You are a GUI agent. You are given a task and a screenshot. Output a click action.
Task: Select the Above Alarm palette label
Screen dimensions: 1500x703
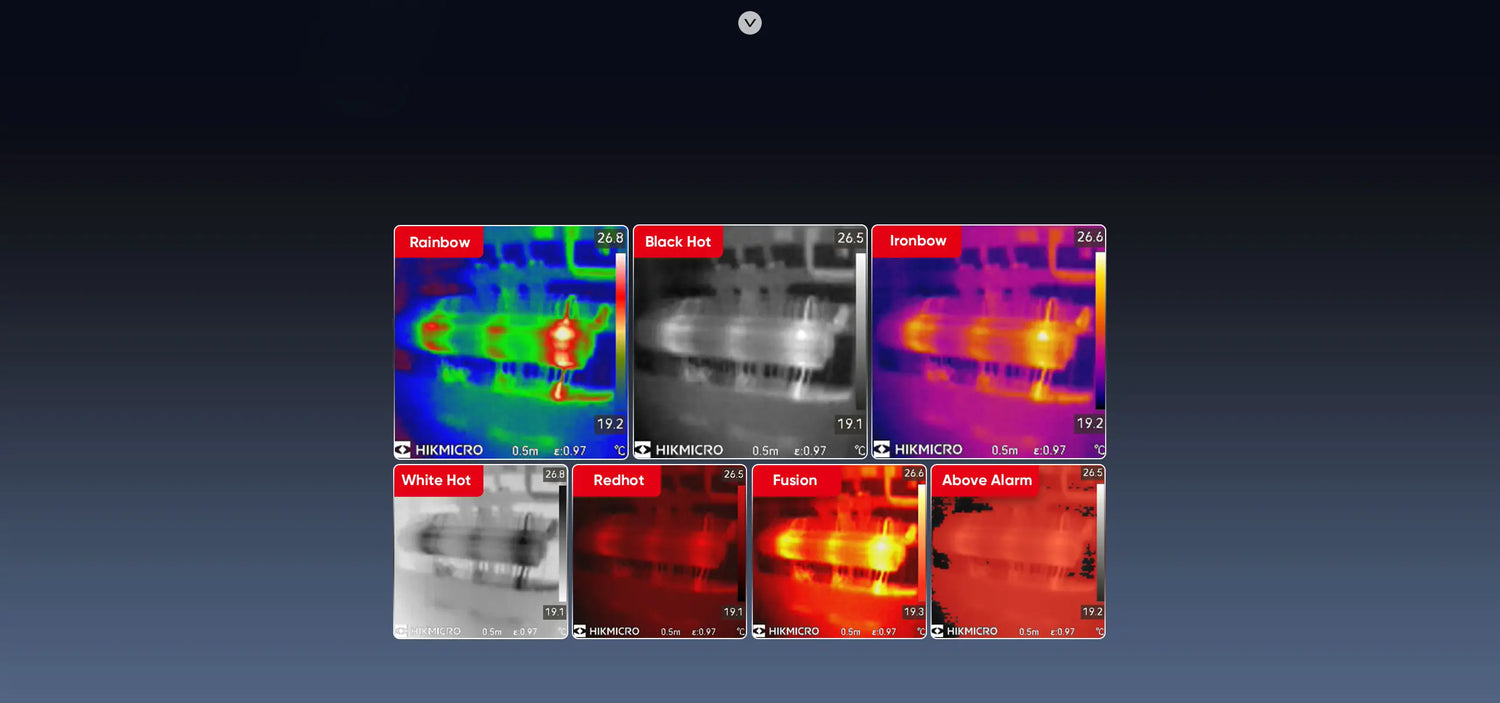click(x=986, y=480)
